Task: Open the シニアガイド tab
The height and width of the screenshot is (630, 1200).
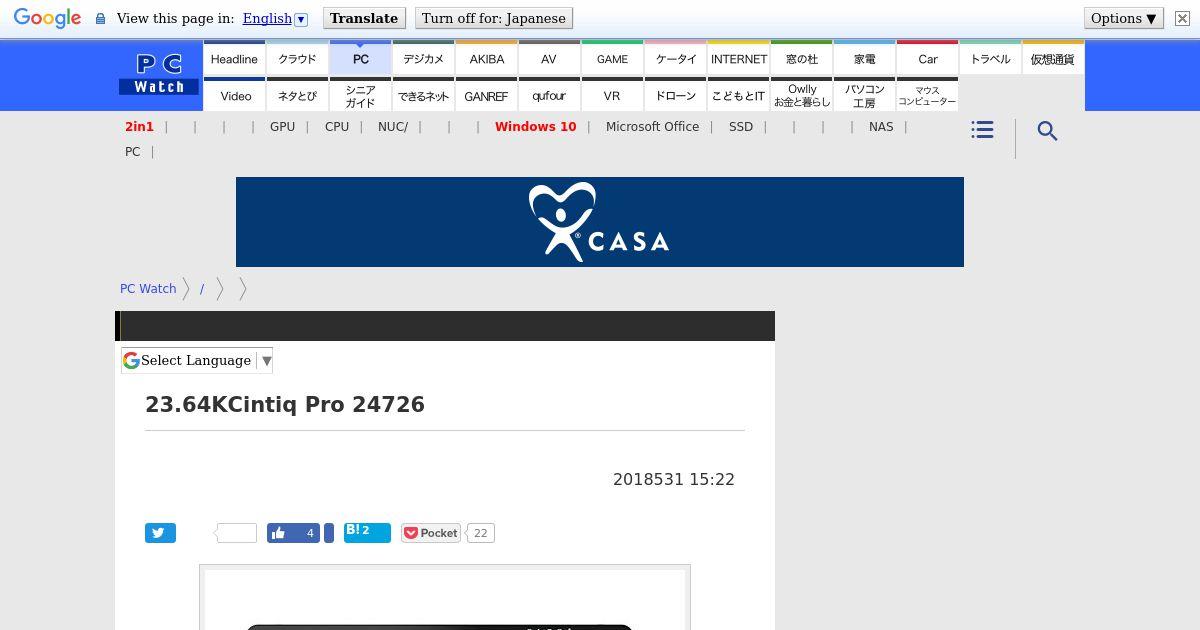Action: [360, 95]
